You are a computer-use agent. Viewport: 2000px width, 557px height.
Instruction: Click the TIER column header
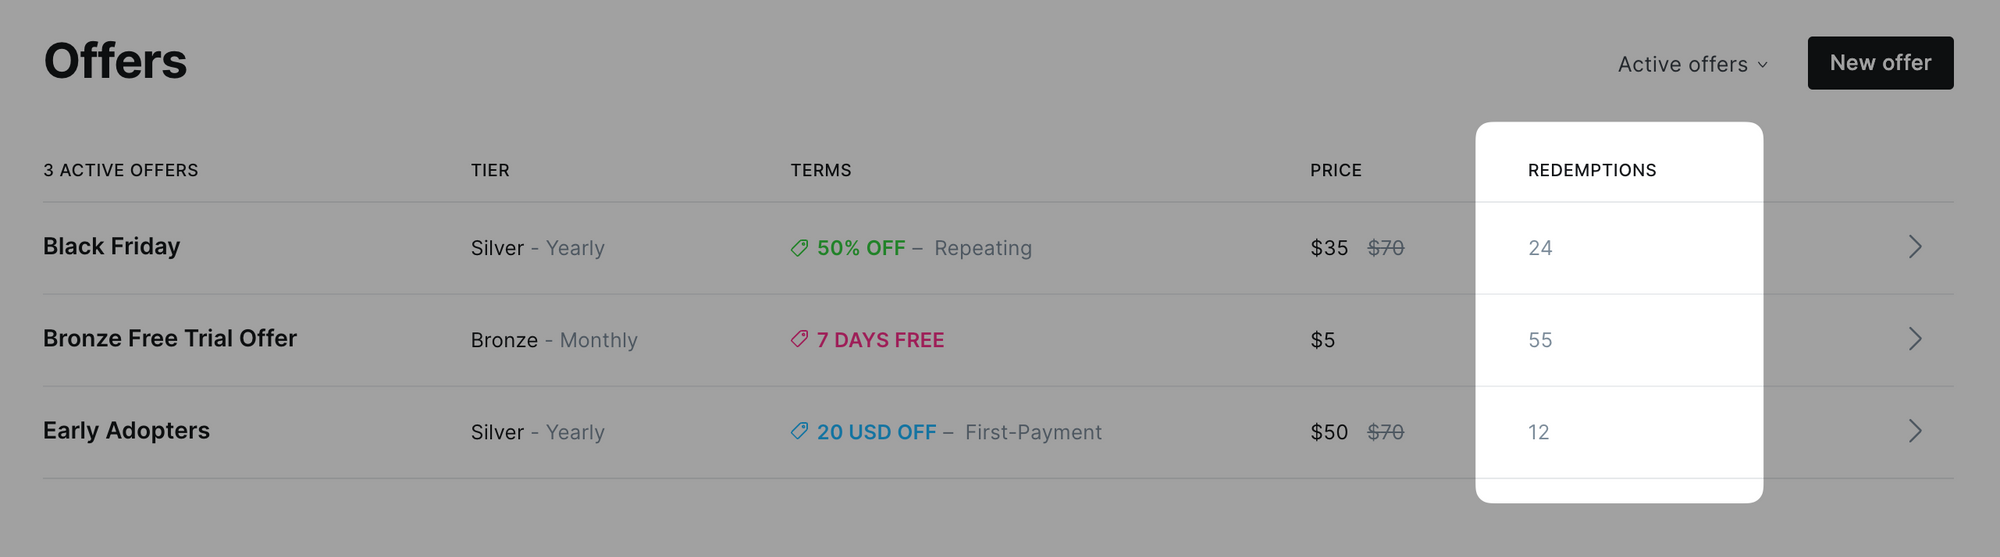point(490,170)
